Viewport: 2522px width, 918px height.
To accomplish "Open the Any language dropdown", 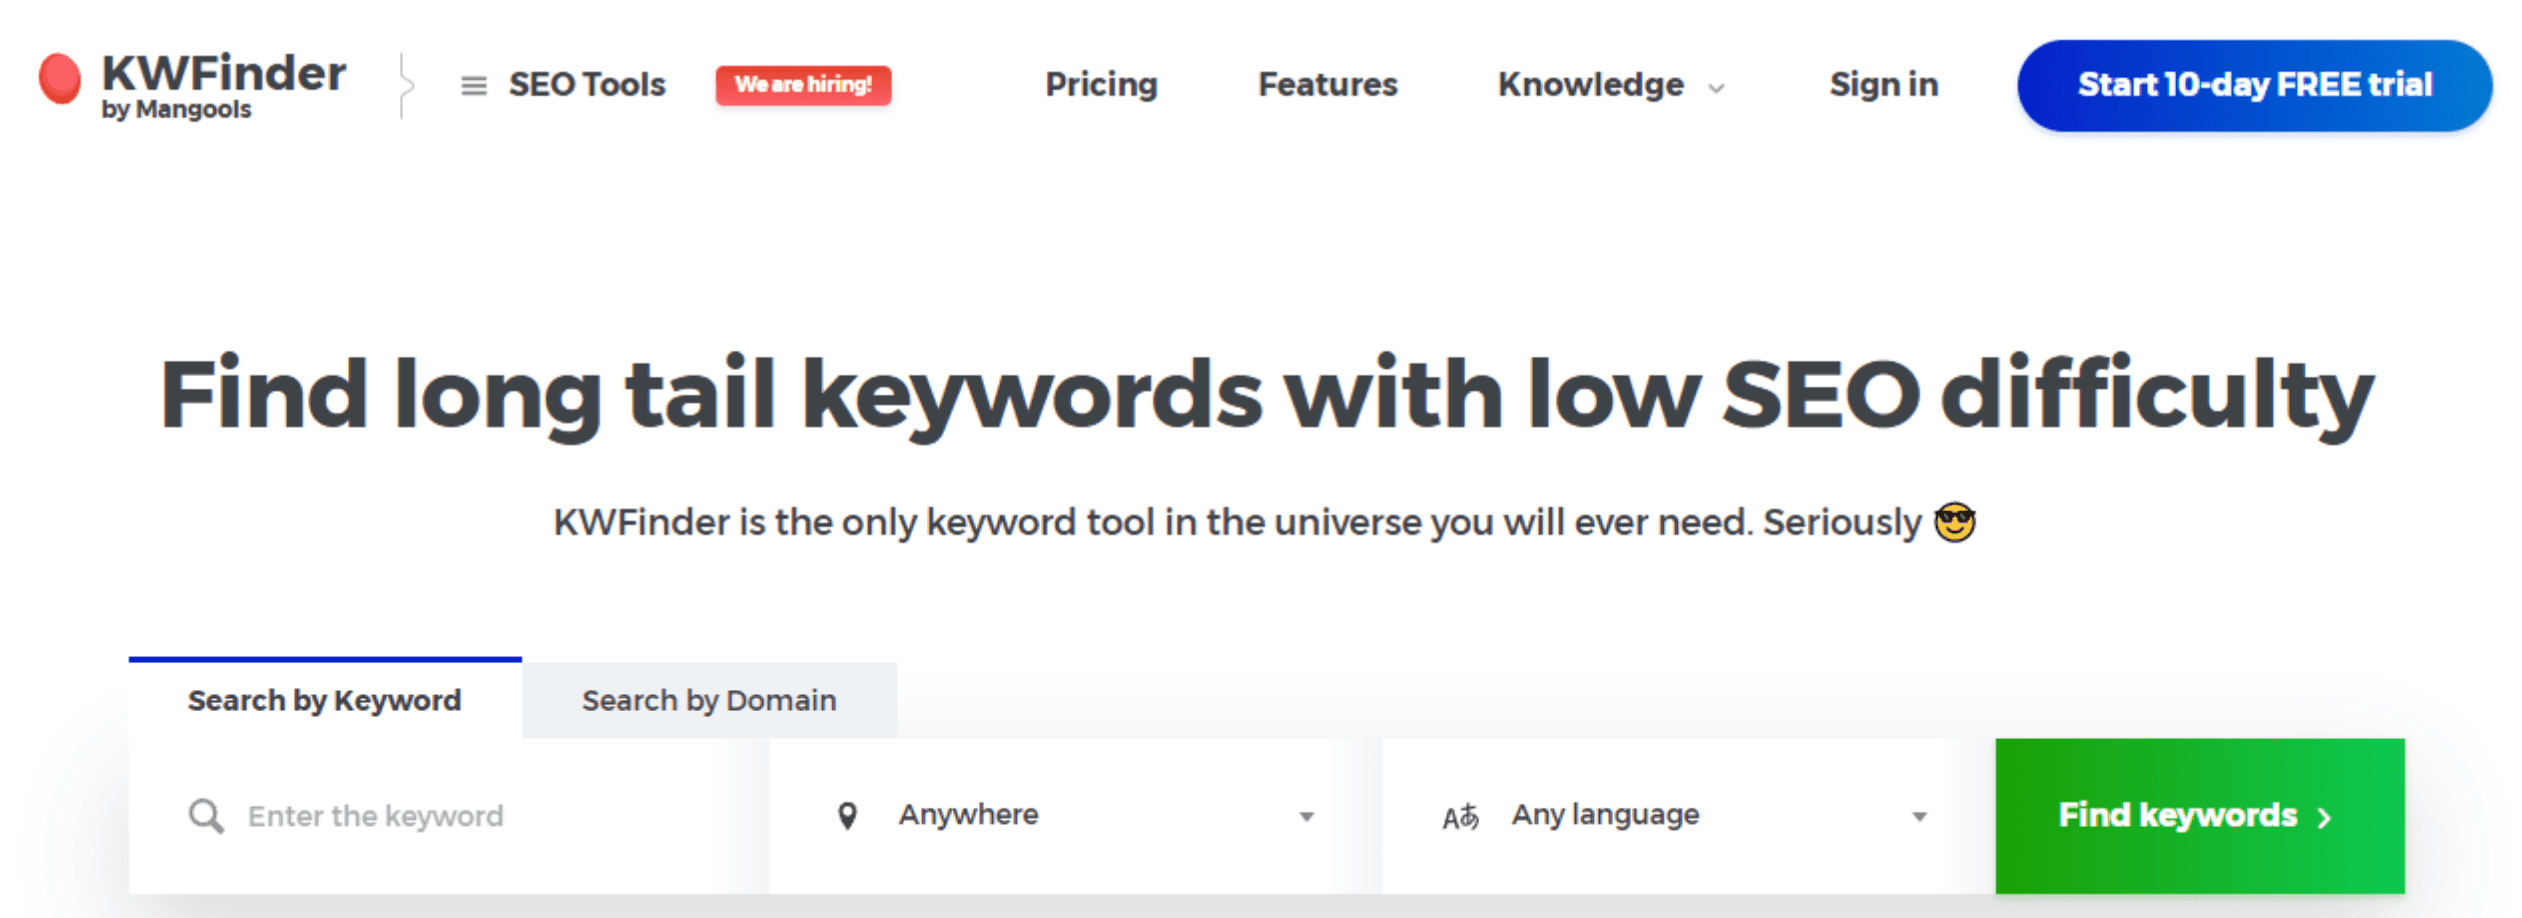I will (1689, 816).
